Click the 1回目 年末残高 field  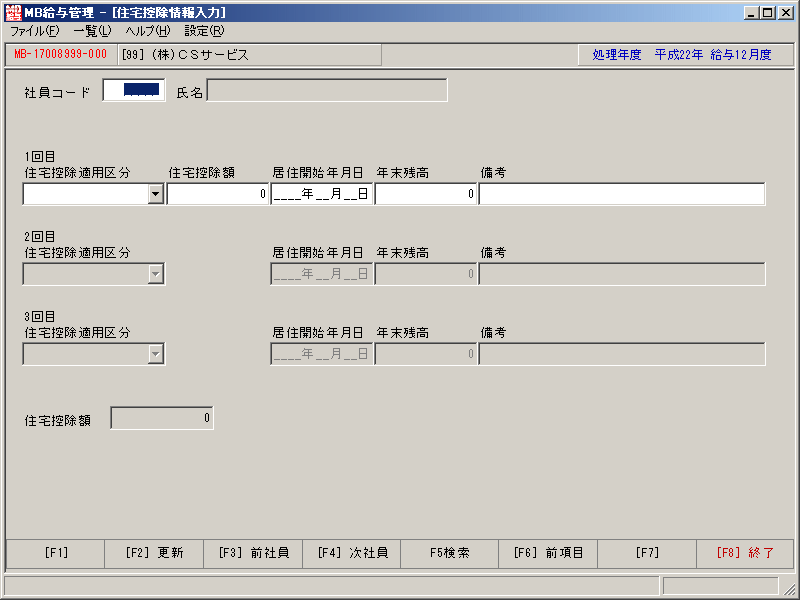426,194
